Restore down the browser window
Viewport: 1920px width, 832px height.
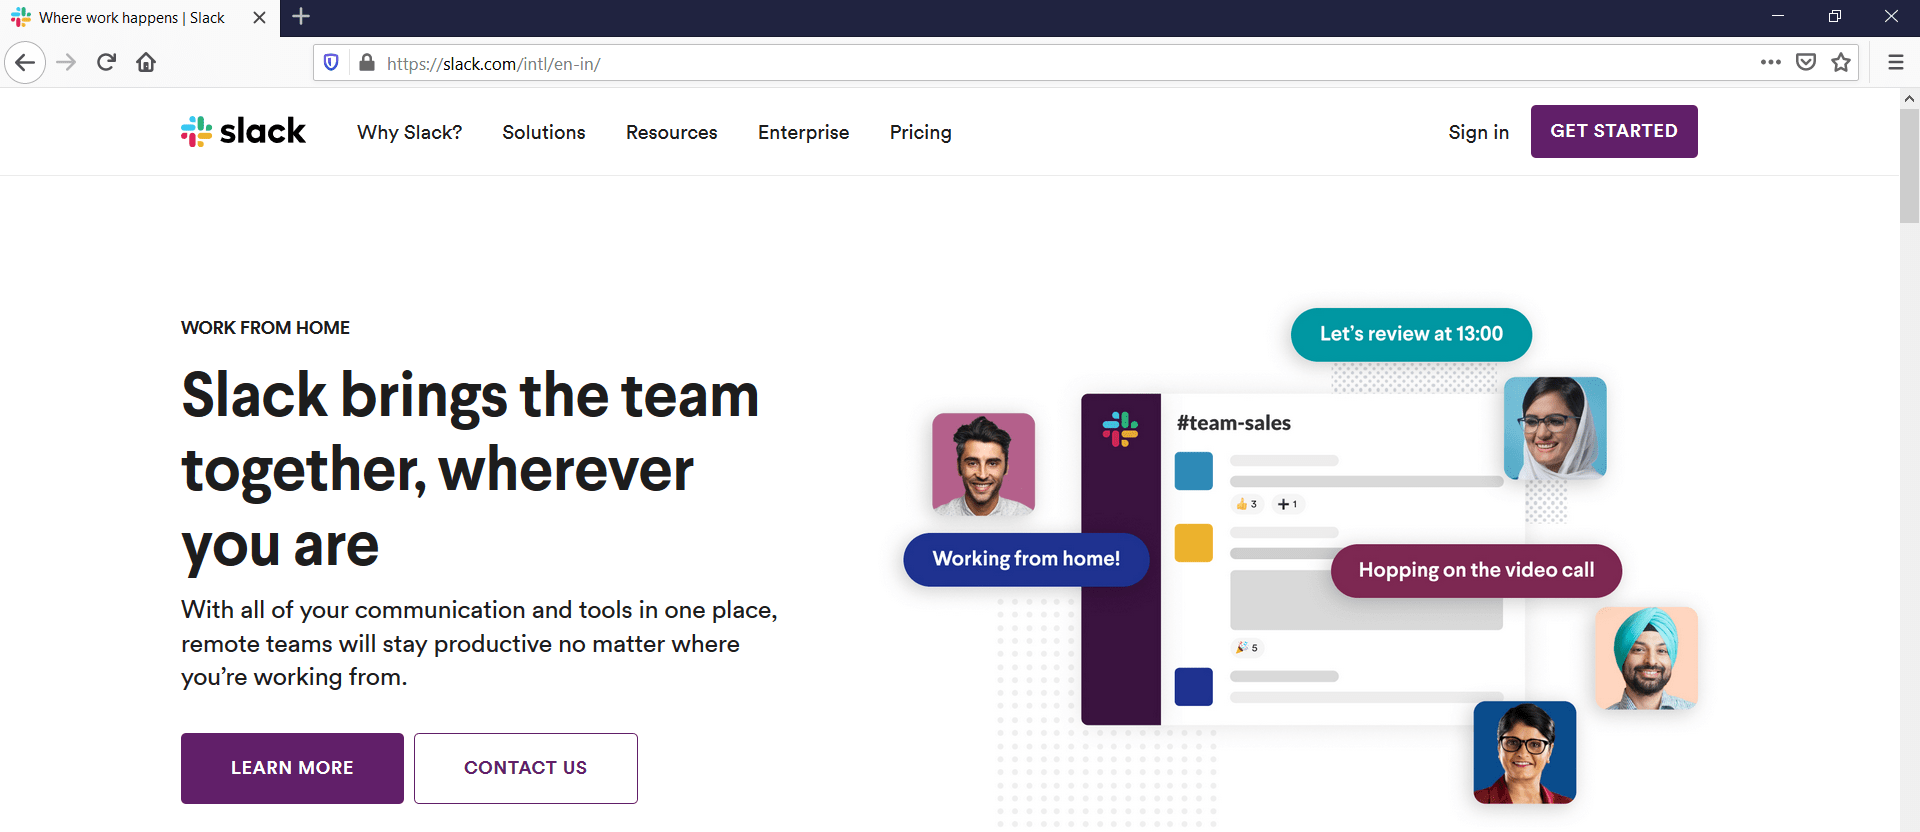tap(1834, 17)
